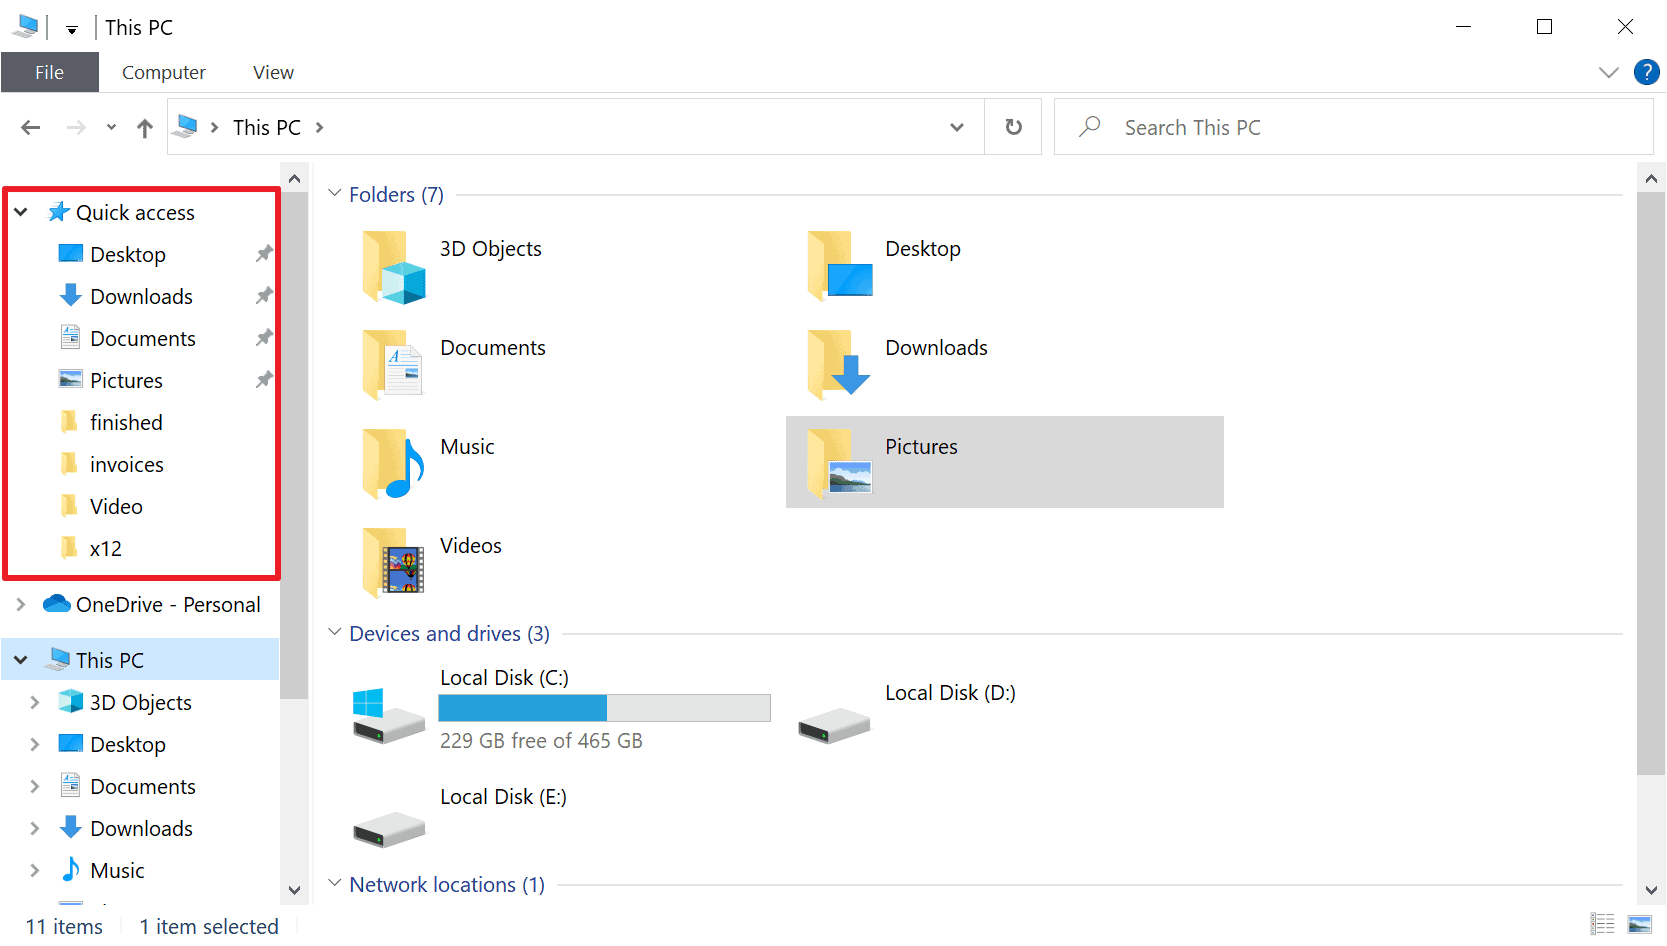
Task: Switch to details view in status bar
Action: pos(1601,925)
